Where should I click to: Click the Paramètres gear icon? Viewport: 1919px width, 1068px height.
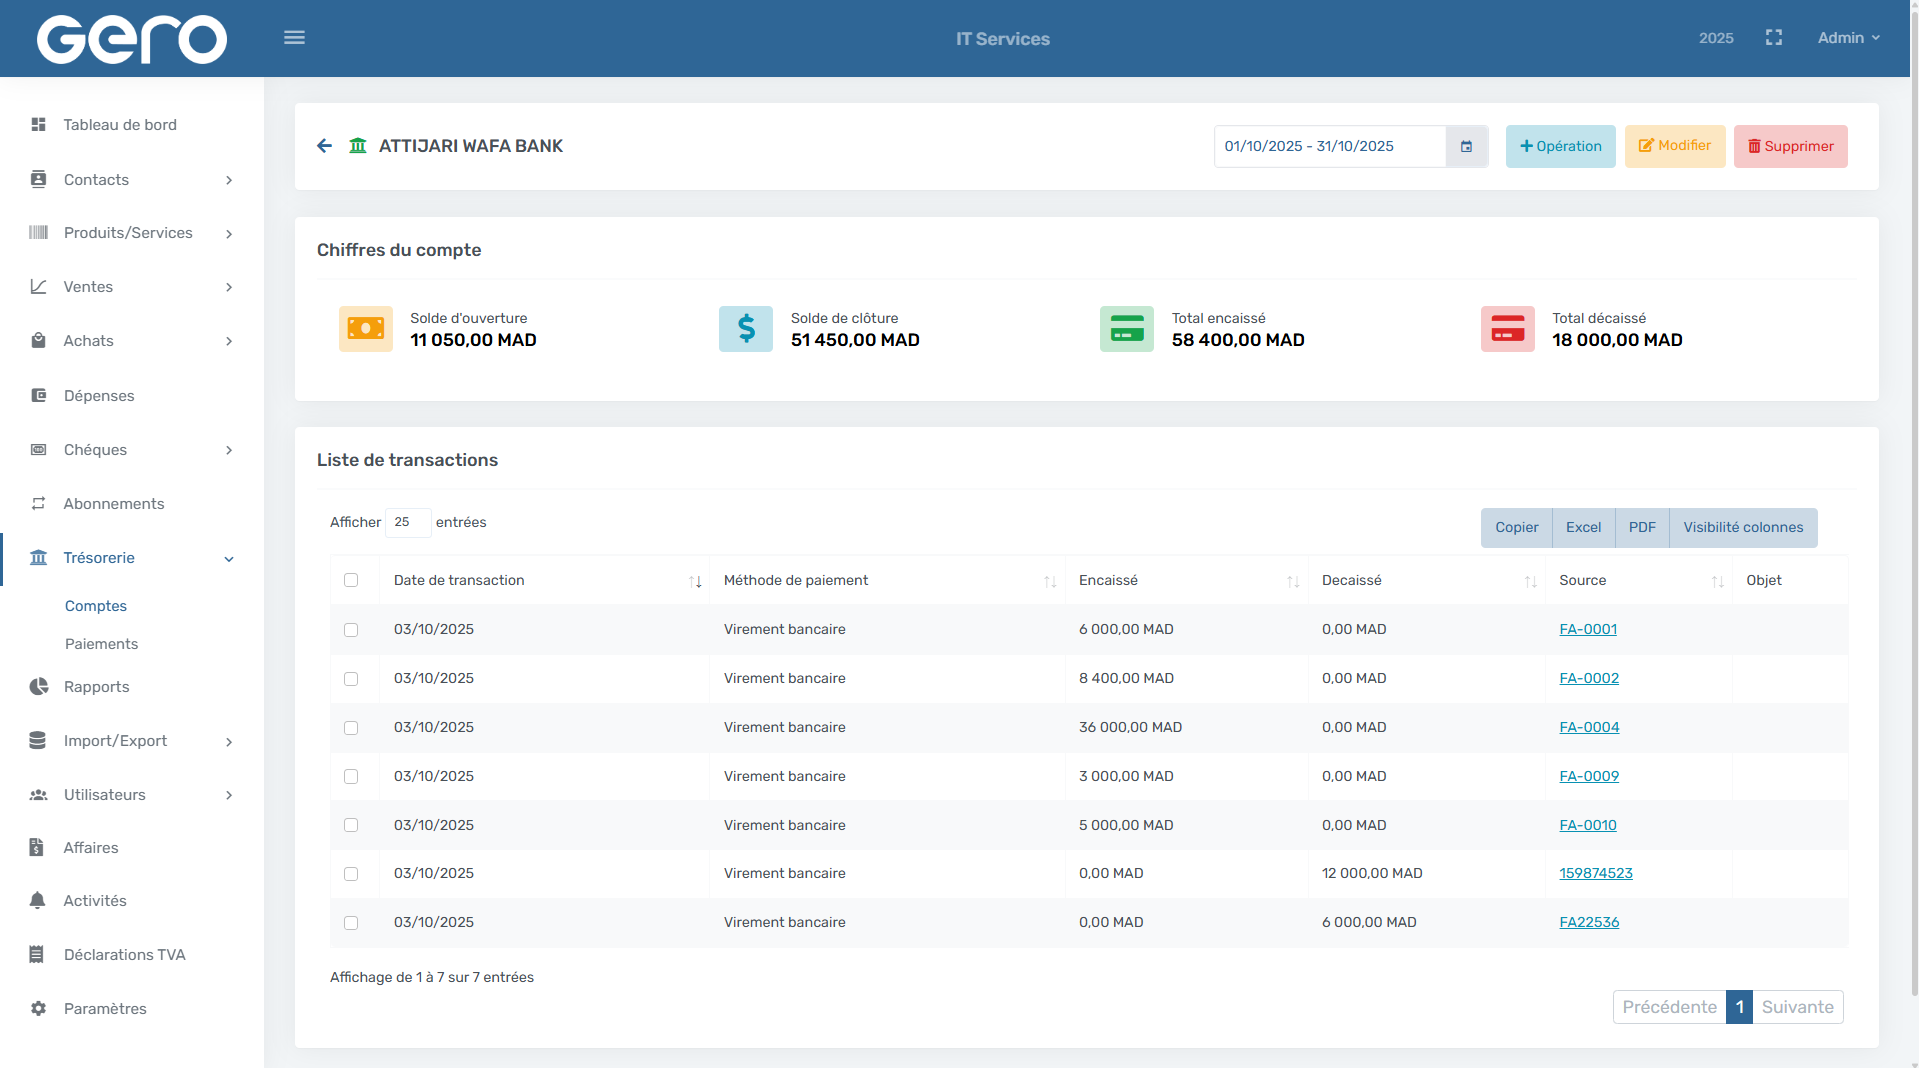click(x=39, y=1008)
